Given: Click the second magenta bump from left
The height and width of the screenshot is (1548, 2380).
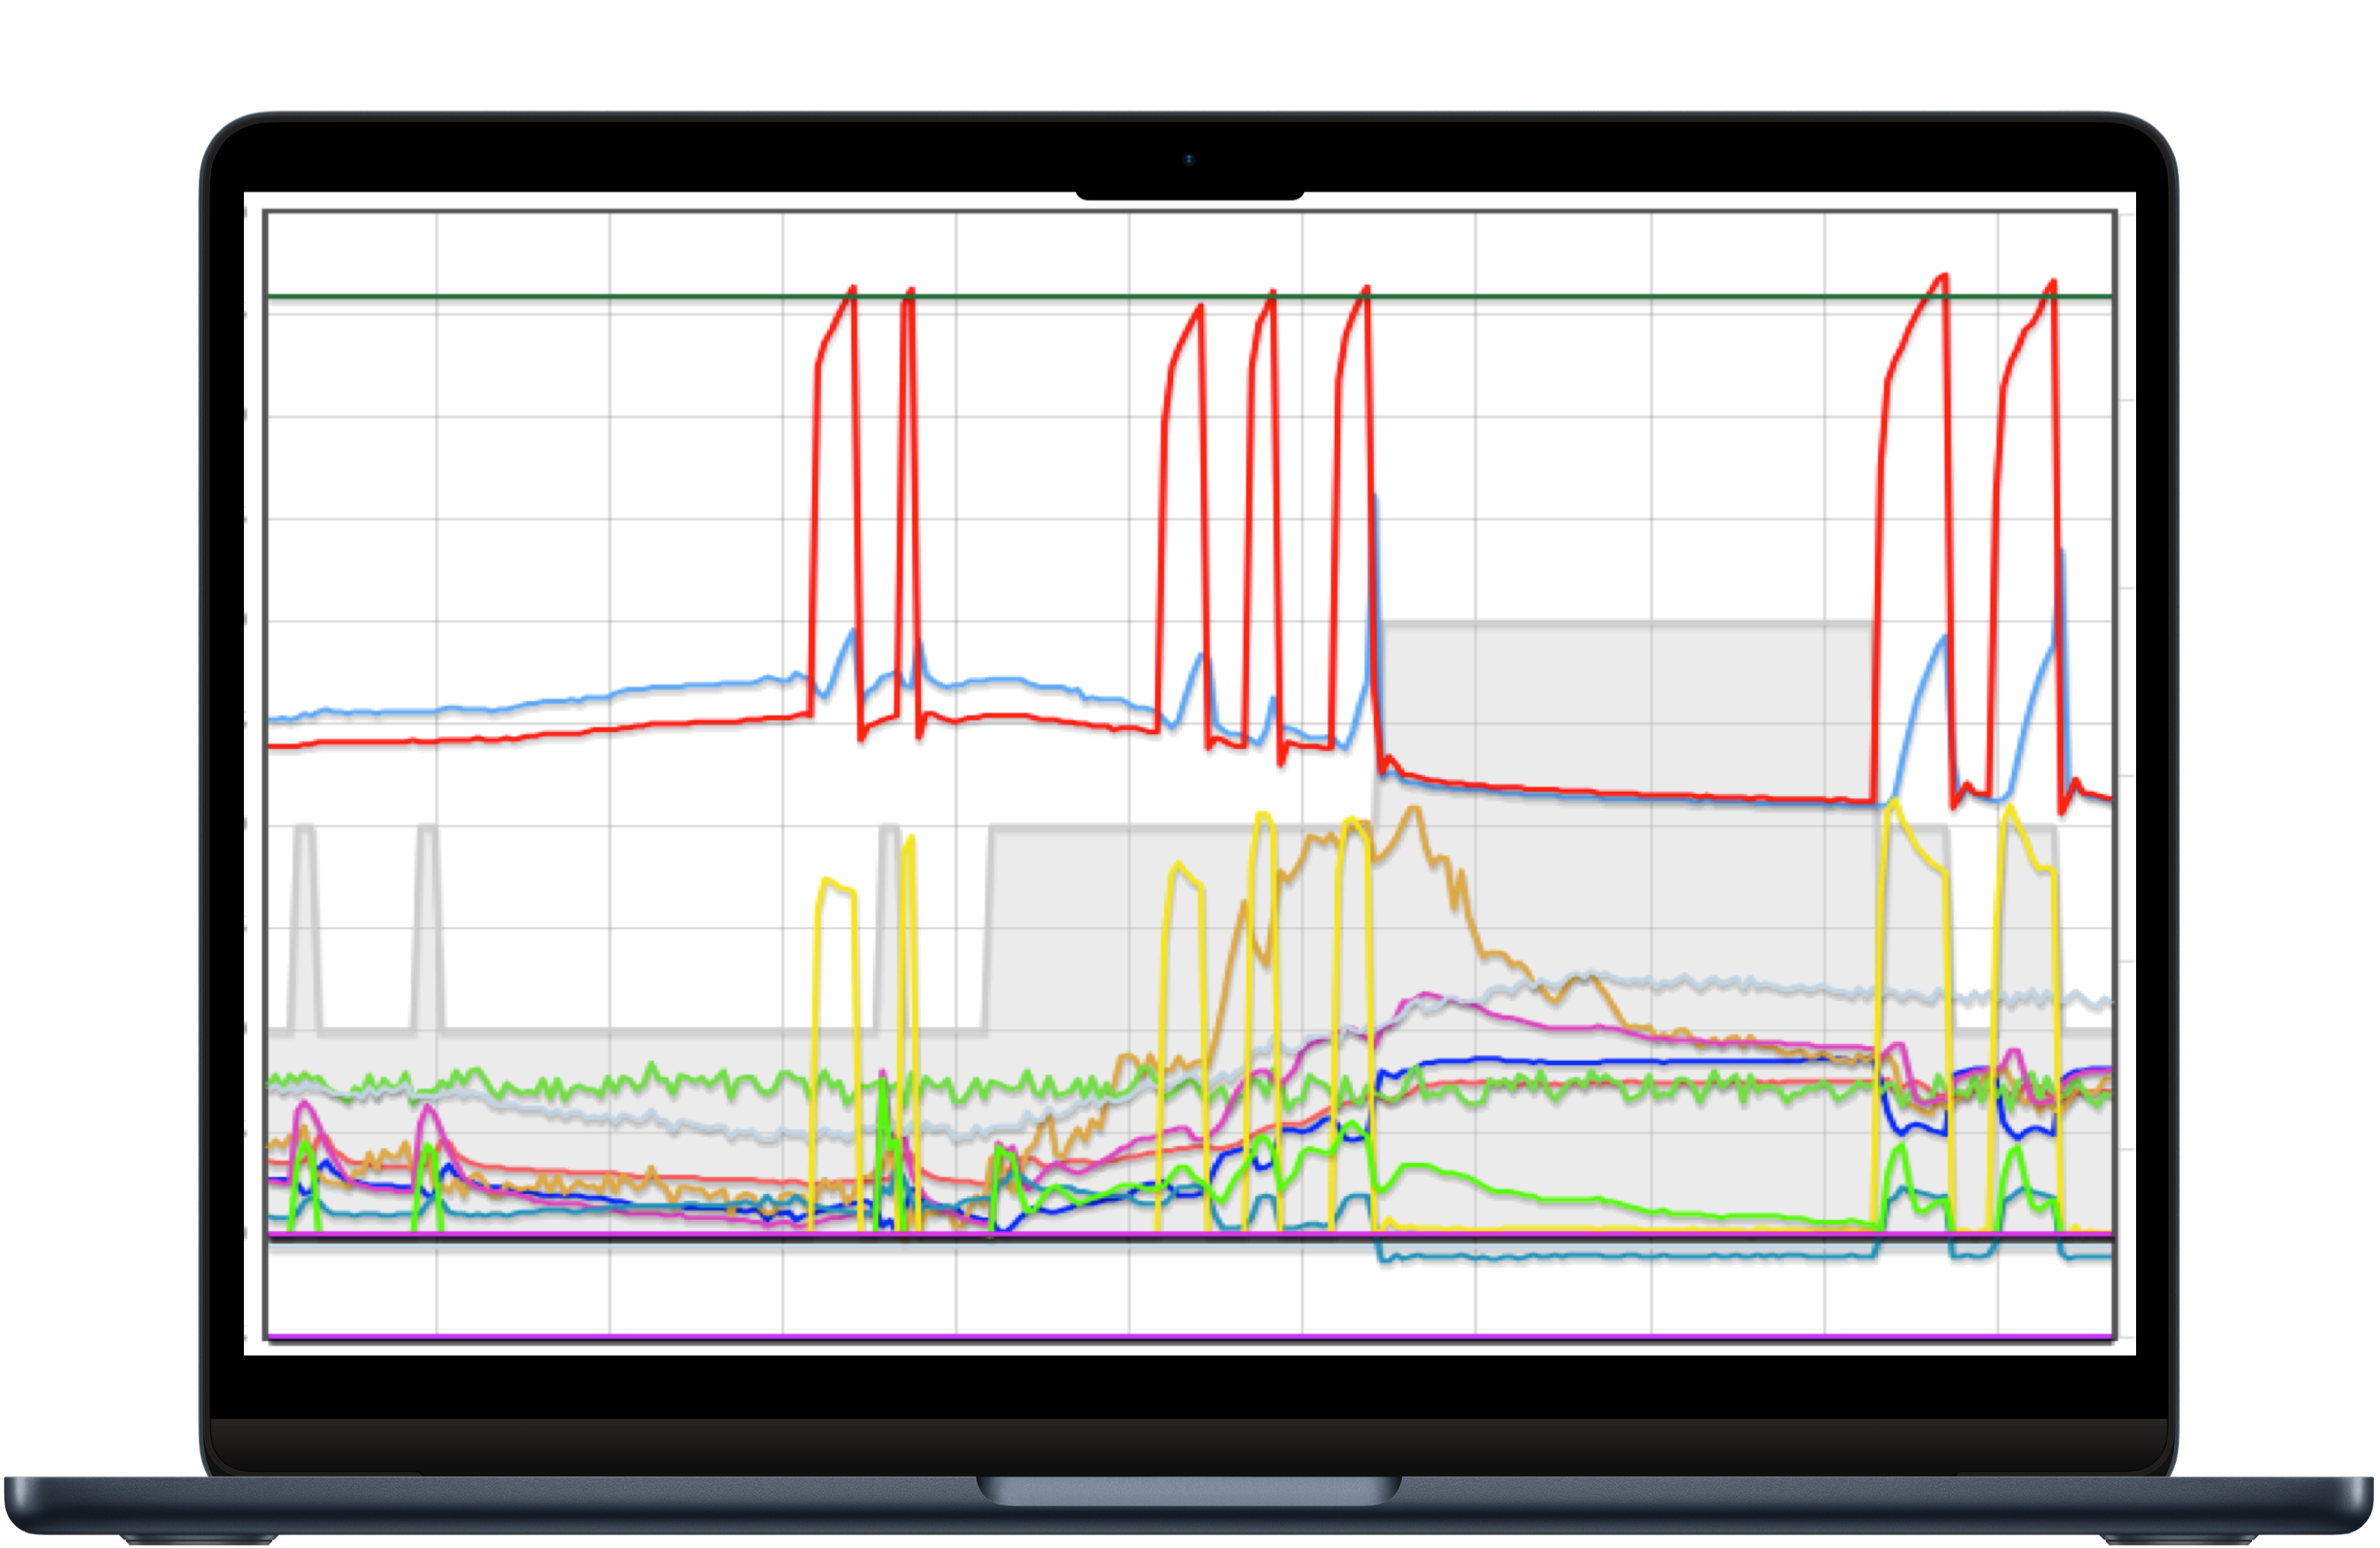Looking at the screenshot, I should pos(428,1108).
